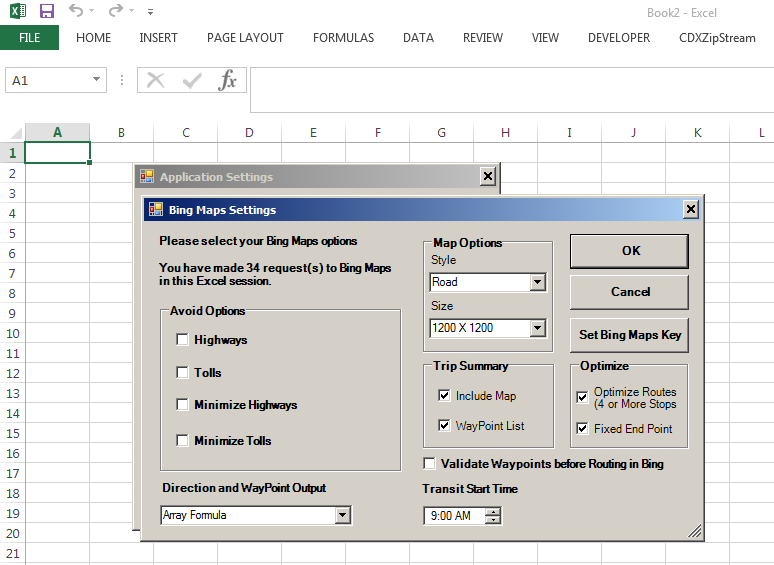Viewport: 774px width, 565px height.
Task: Increase Transit Start Time with up arrow
Action: click(493, 511)
